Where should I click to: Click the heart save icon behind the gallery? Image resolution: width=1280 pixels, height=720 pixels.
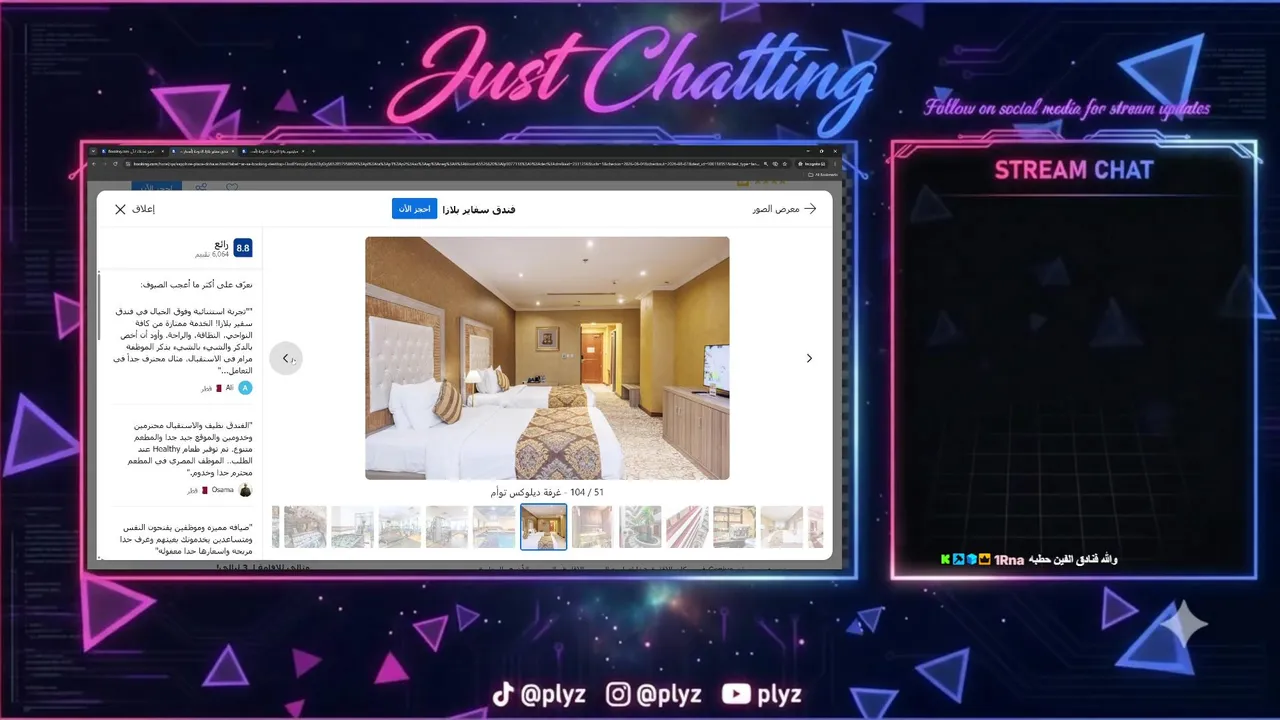click(x=232, y=187)
